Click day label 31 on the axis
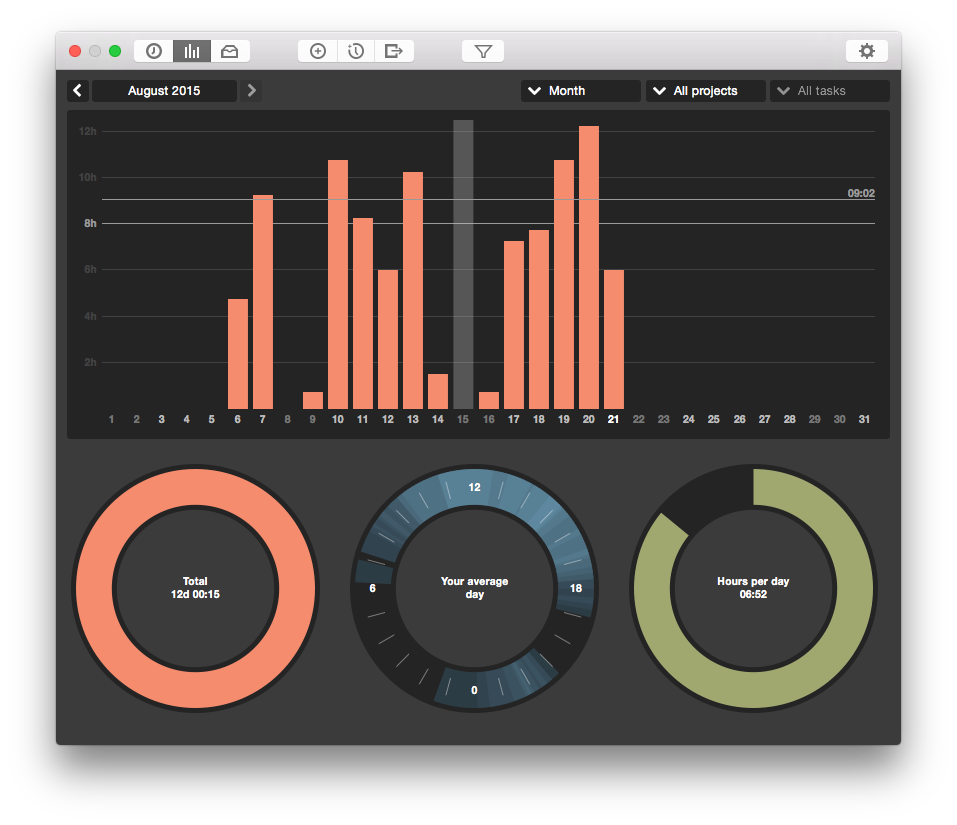The width and height of the screenshot is (957, 825). pyautogui.click(x=864, y=419)
